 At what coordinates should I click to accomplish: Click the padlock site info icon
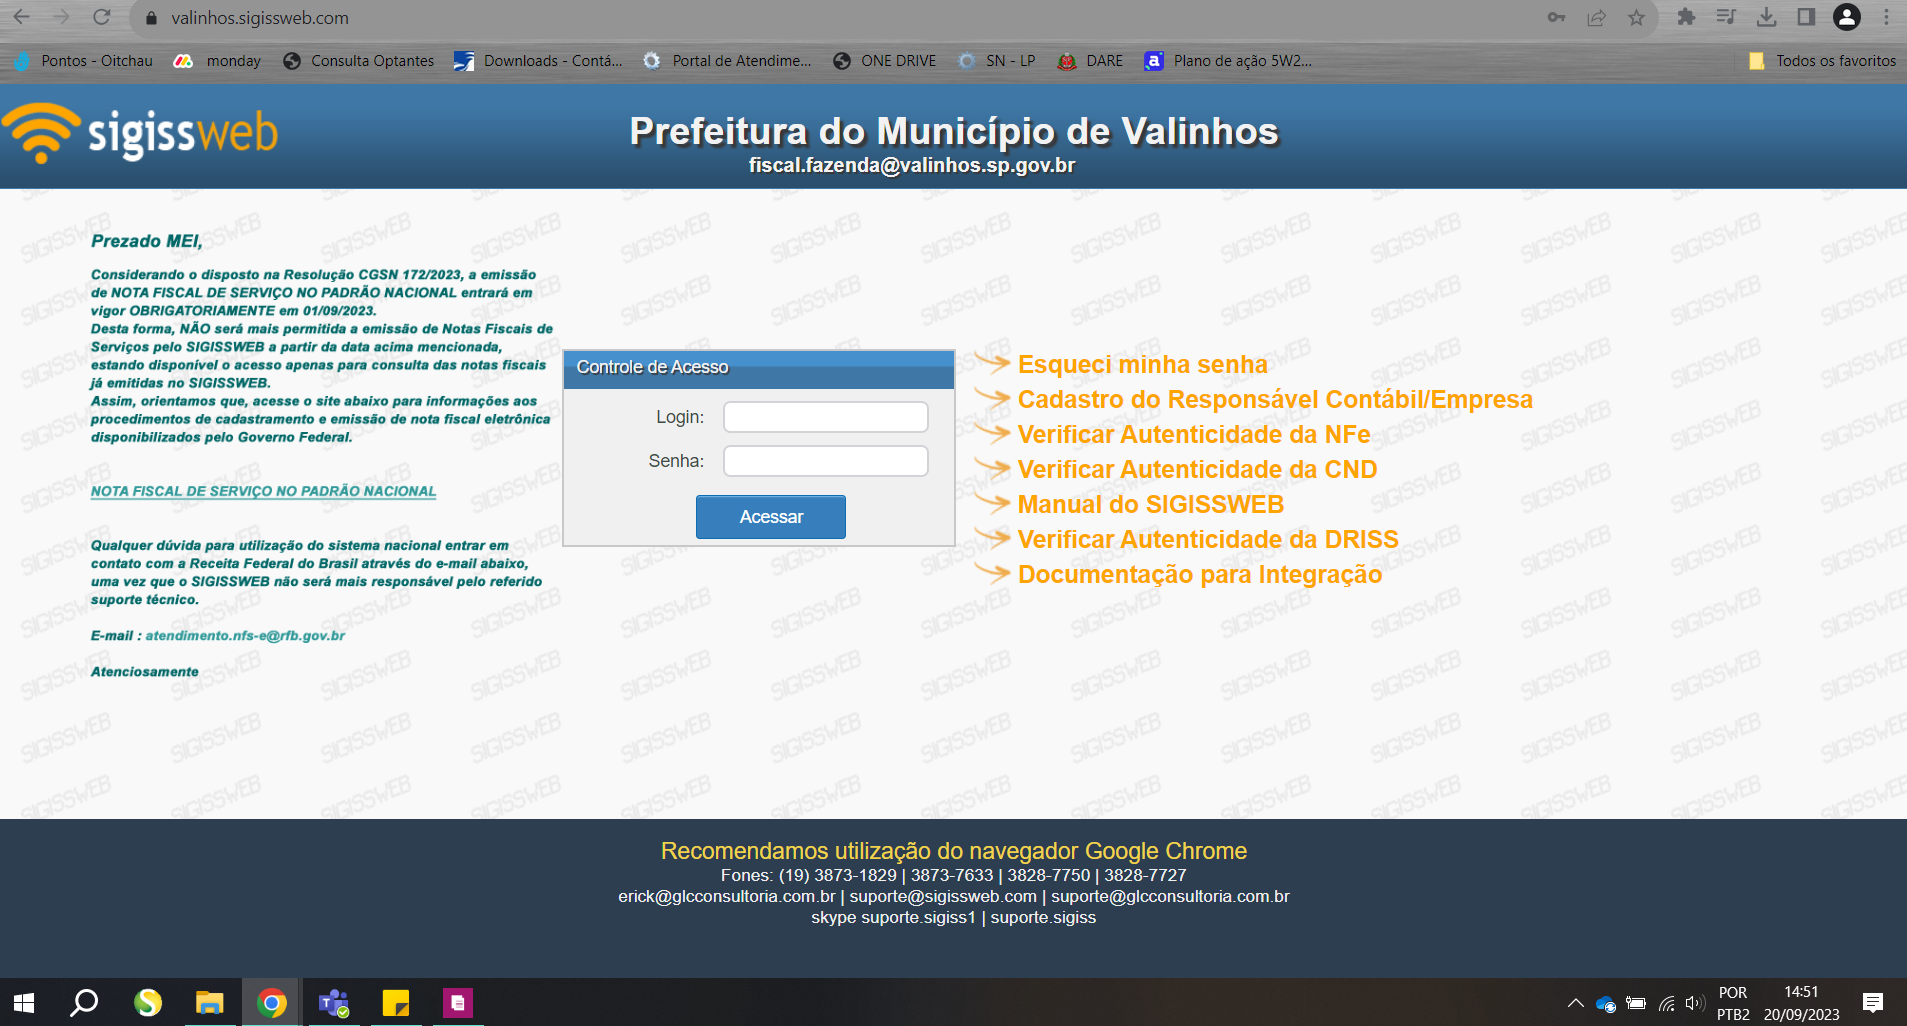click(x=152, y=18)
